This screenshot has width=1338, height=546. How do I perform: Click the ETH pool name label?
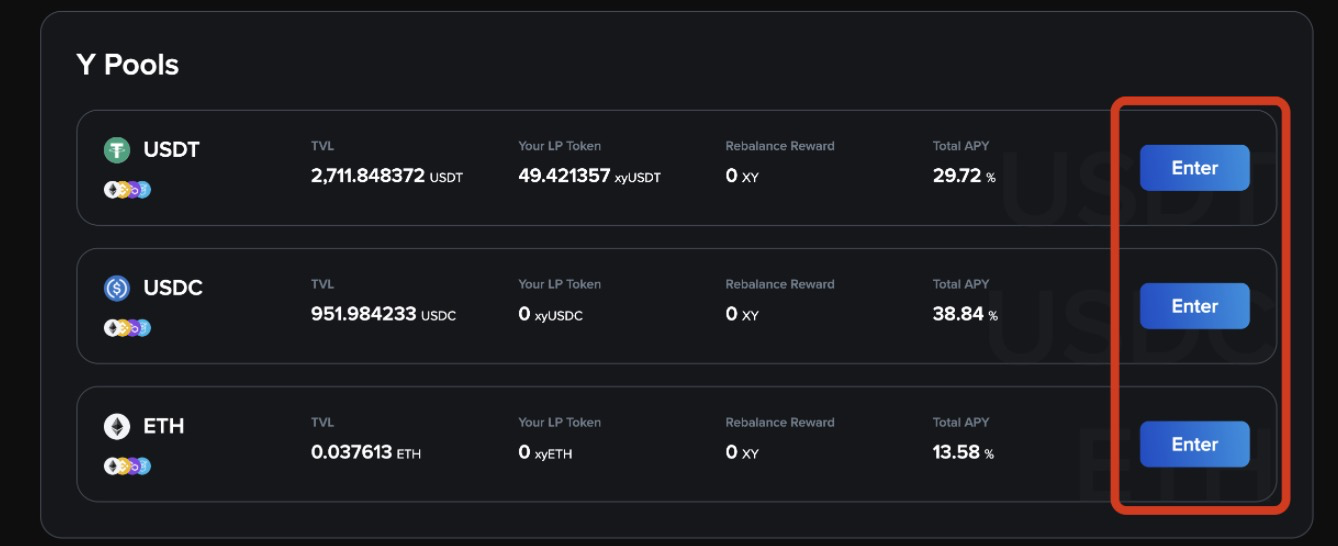164,426
